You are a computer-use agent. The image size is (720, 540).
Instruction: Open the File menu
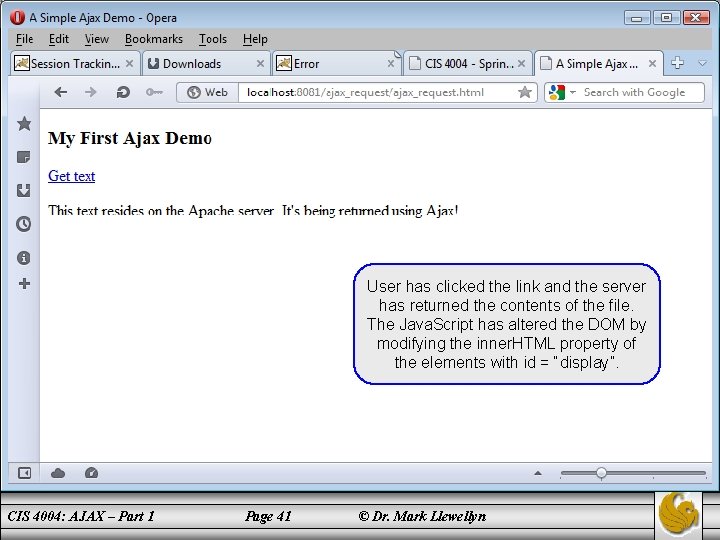tap(24, 39)
